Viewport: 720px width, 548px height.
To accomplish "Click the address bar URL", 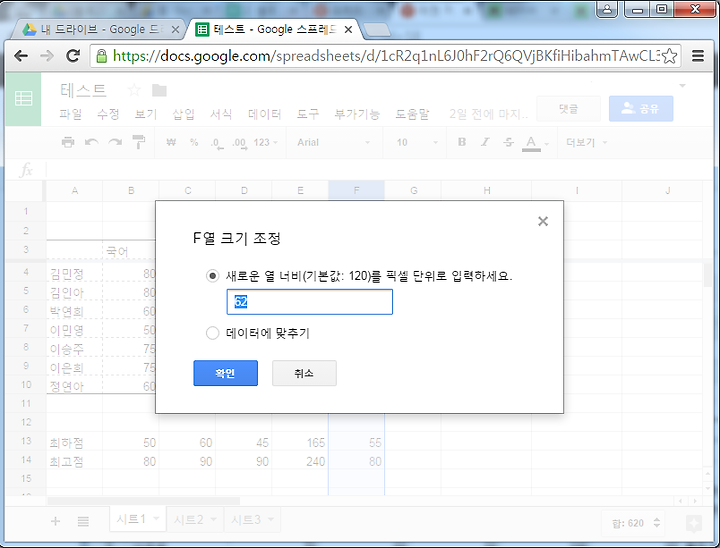I will 386,56.
